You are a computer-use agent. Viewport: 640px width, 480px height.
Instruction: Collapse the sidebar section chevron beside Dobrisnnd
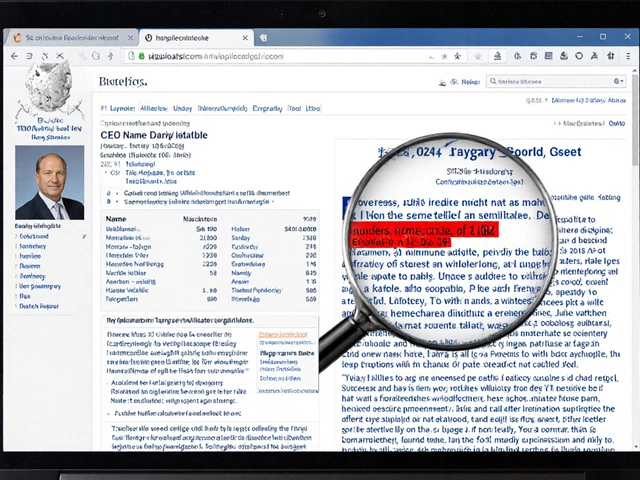[x=84, y=237]
